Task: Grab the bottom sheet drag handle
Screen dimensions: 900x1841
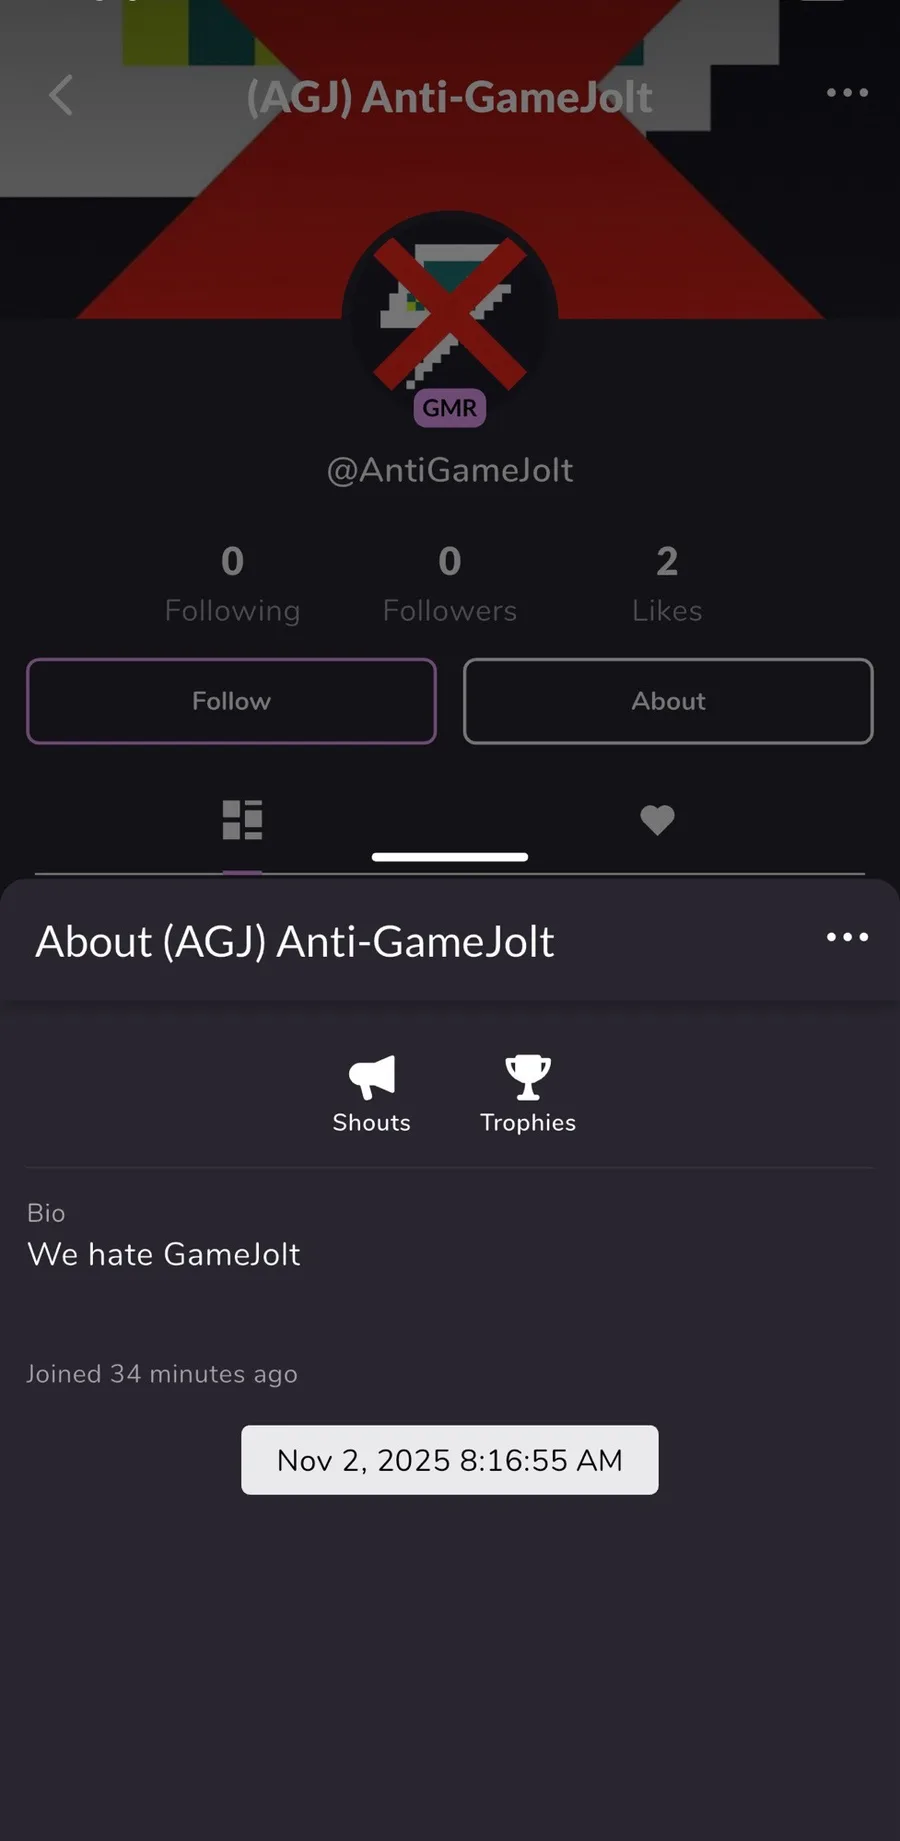Action: [450, 857]
